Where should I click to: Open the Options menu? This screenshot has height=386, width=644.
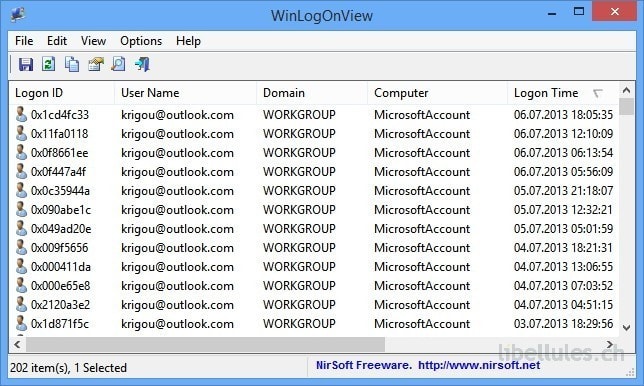click(x=141, y=41)
